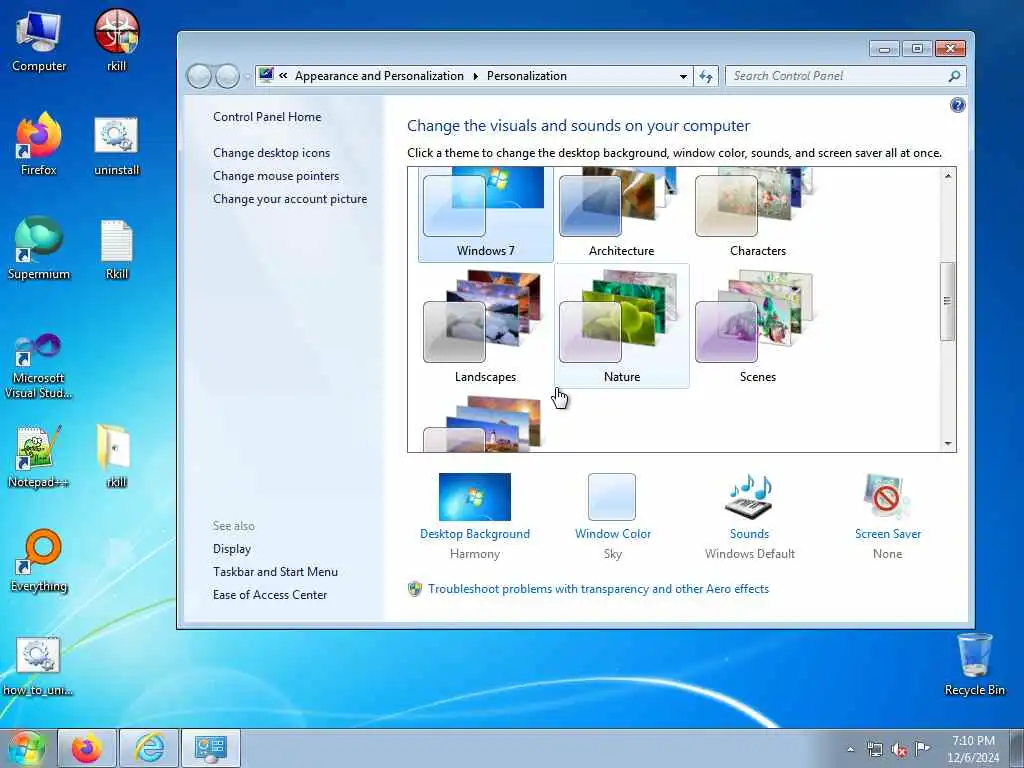Select the Architecture theme
The width and height of the screenshot is (1024, 768).
(x=621, y=214)
